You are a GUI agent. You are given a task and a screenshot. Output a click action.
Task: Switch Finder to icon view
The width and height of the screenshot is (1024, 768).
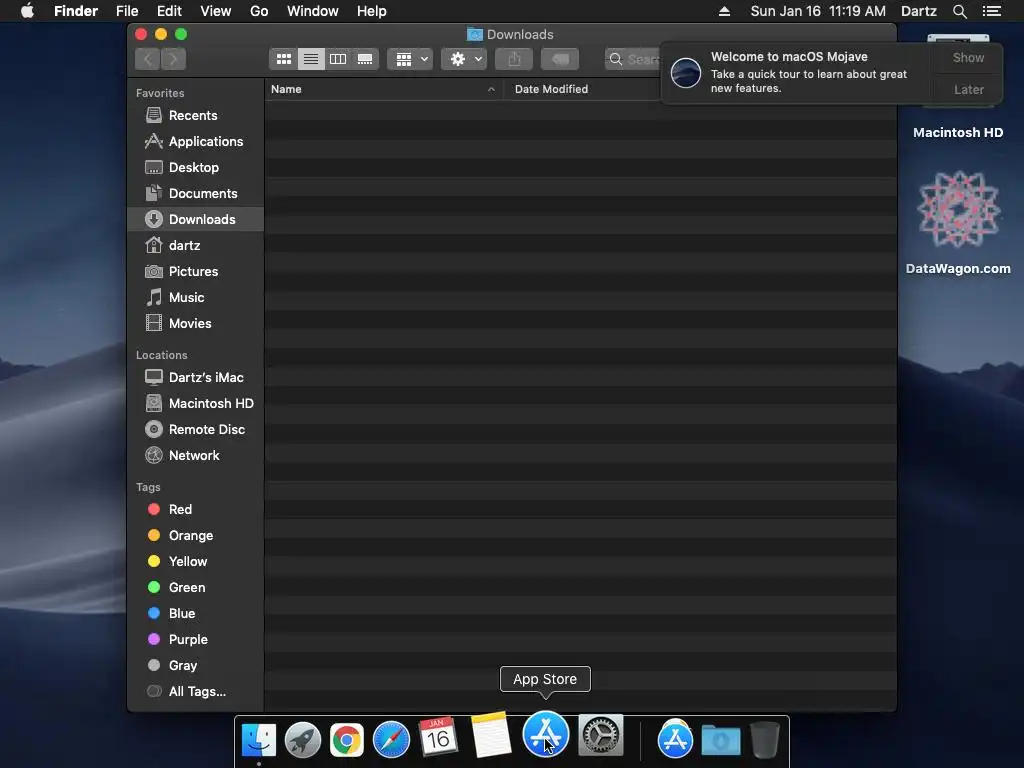(x=283, y=59)
